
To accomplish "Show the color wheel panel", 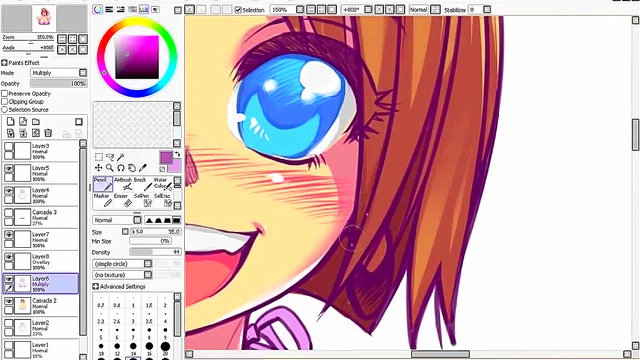I will click(98, 9).
